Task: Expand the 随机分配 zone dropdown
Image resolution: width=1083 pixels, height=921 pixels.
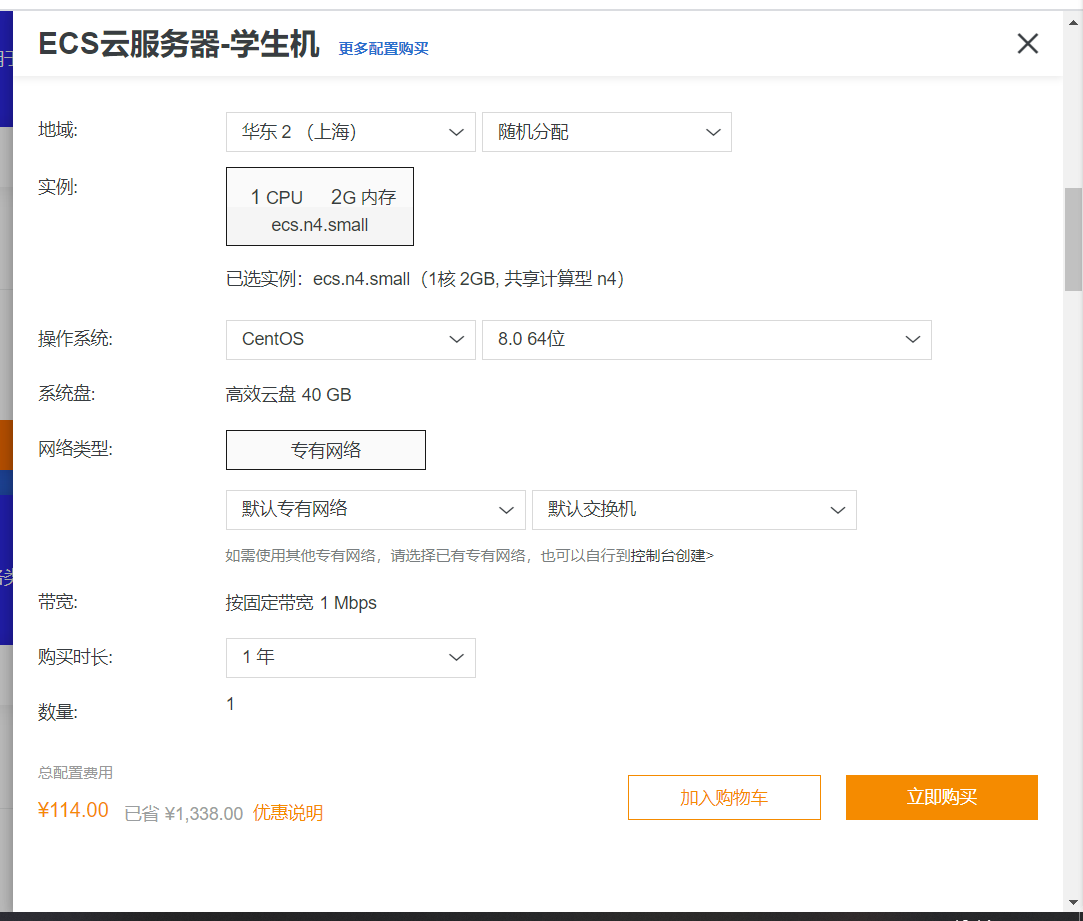Action: click(x=606, y=132)
